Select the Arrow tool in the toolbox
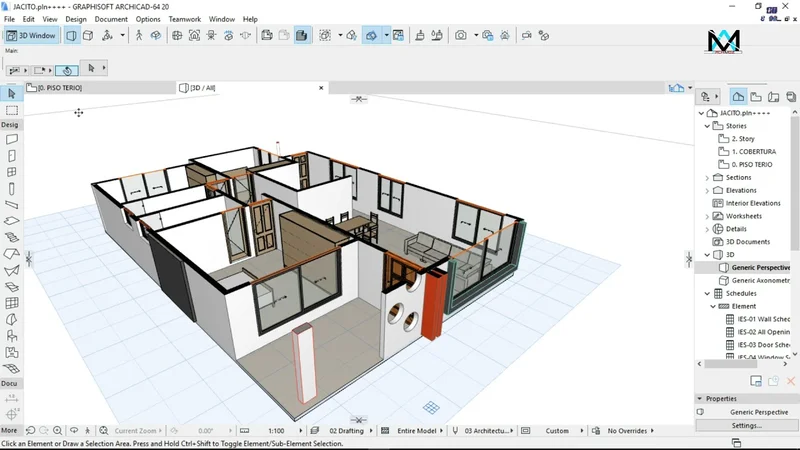This screenshot has width=800, height=450. (x=12, y=94)
